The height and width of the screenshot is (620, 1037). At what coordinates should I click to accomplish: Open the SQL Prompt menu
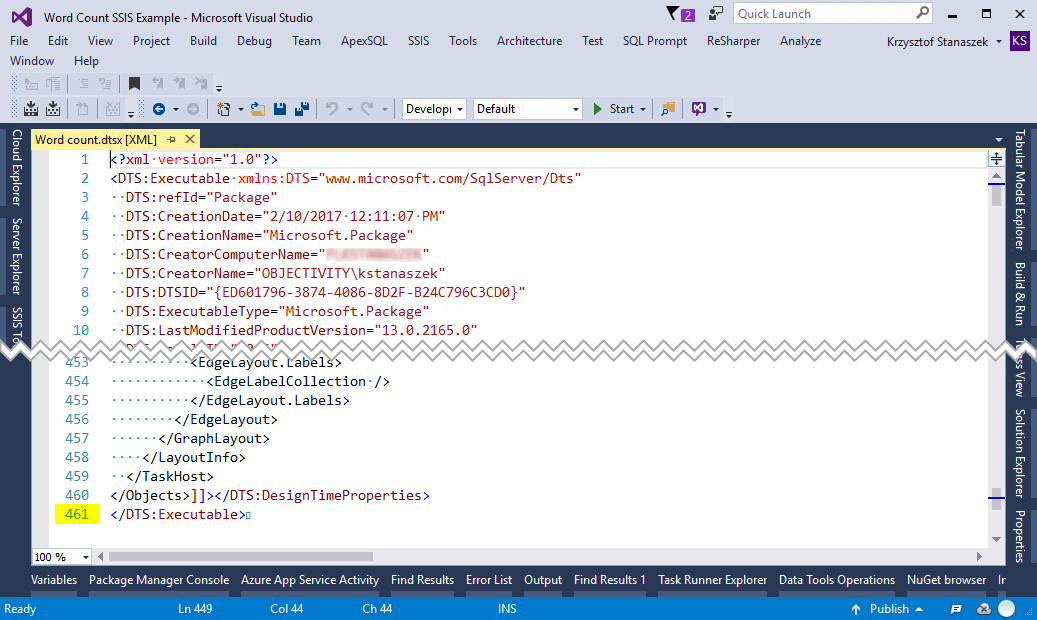[x=655, y=41]
